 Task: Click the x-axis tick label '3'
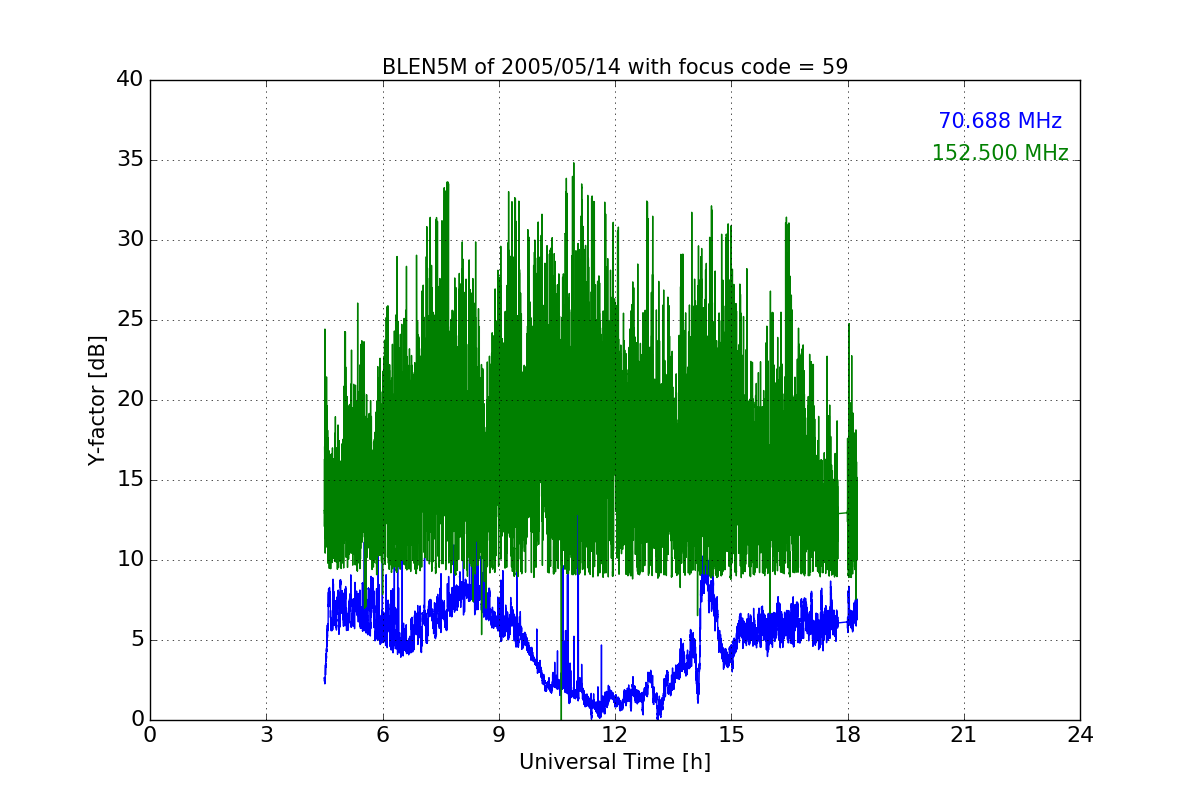[x=266, y=735]
